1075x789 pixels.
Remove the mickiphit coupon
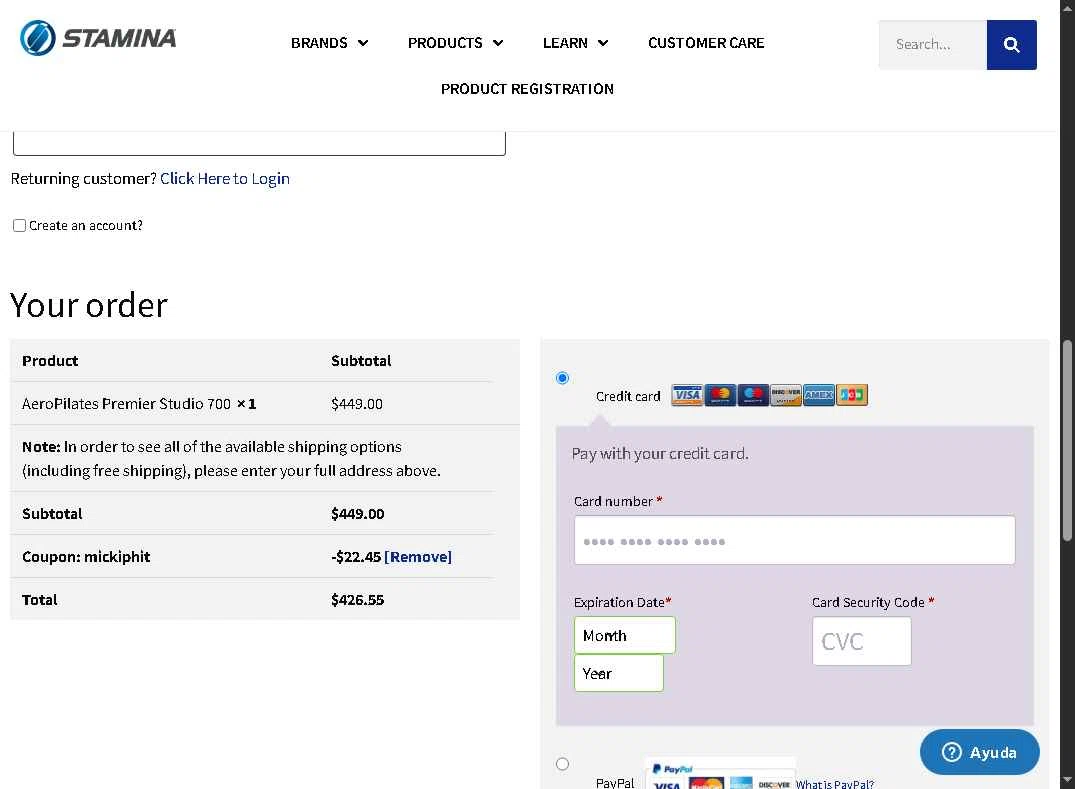(418, 557)
